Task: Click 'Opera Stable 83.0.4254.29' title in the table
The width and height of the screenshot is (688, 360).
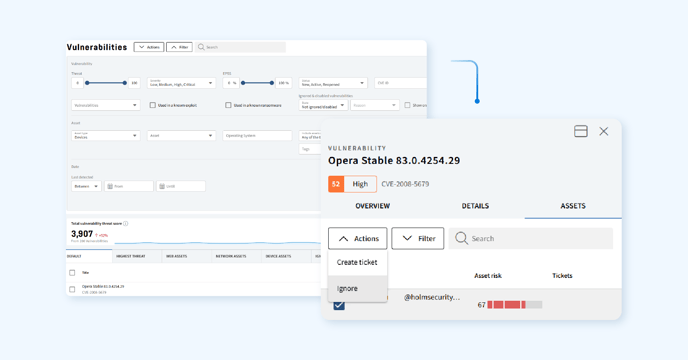Action: (103, 287)
